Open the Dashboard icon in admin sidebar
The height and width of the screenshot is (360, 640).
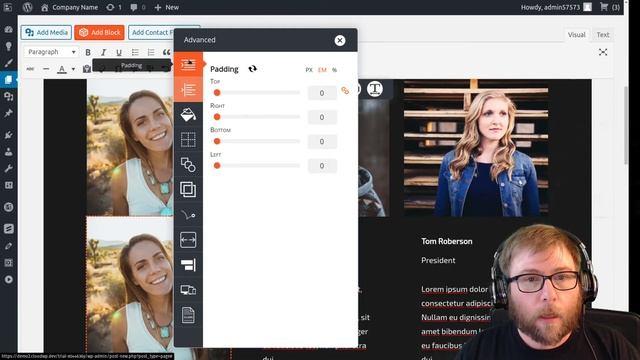(x=9, y=29)
